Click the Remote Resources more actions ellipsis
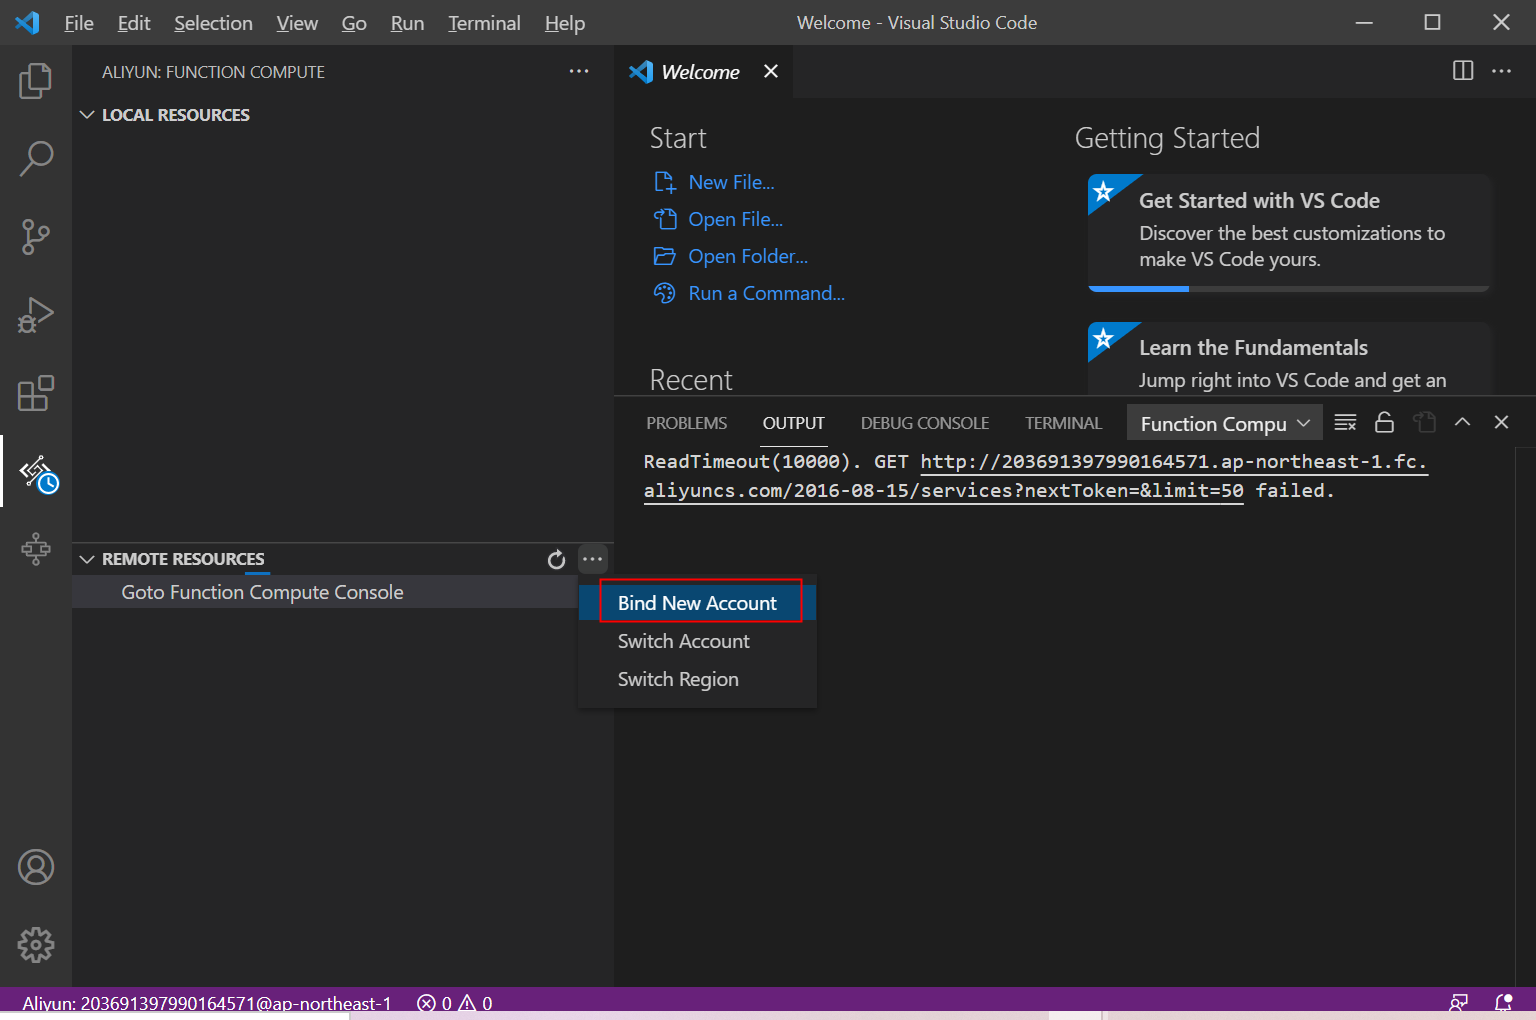Image resolution: width=1536 pixels, height=1020 pixels. (593, 559)
